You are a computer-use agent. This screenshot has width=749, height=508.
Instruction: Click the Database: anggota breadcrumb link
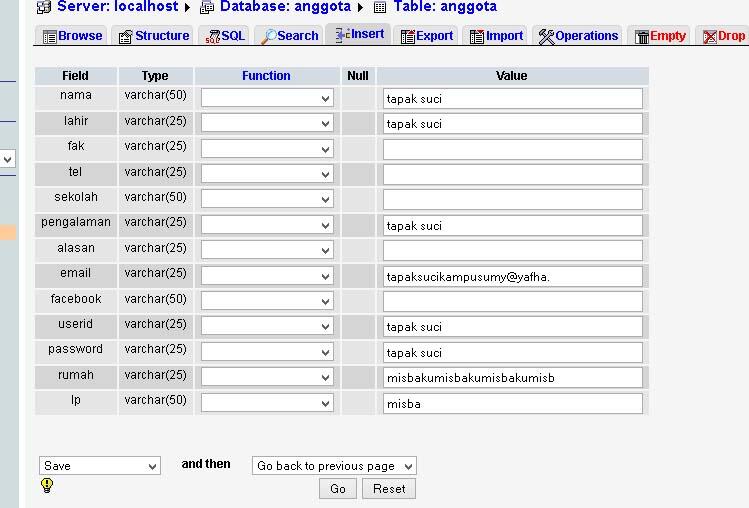click(x=285, y=7)
